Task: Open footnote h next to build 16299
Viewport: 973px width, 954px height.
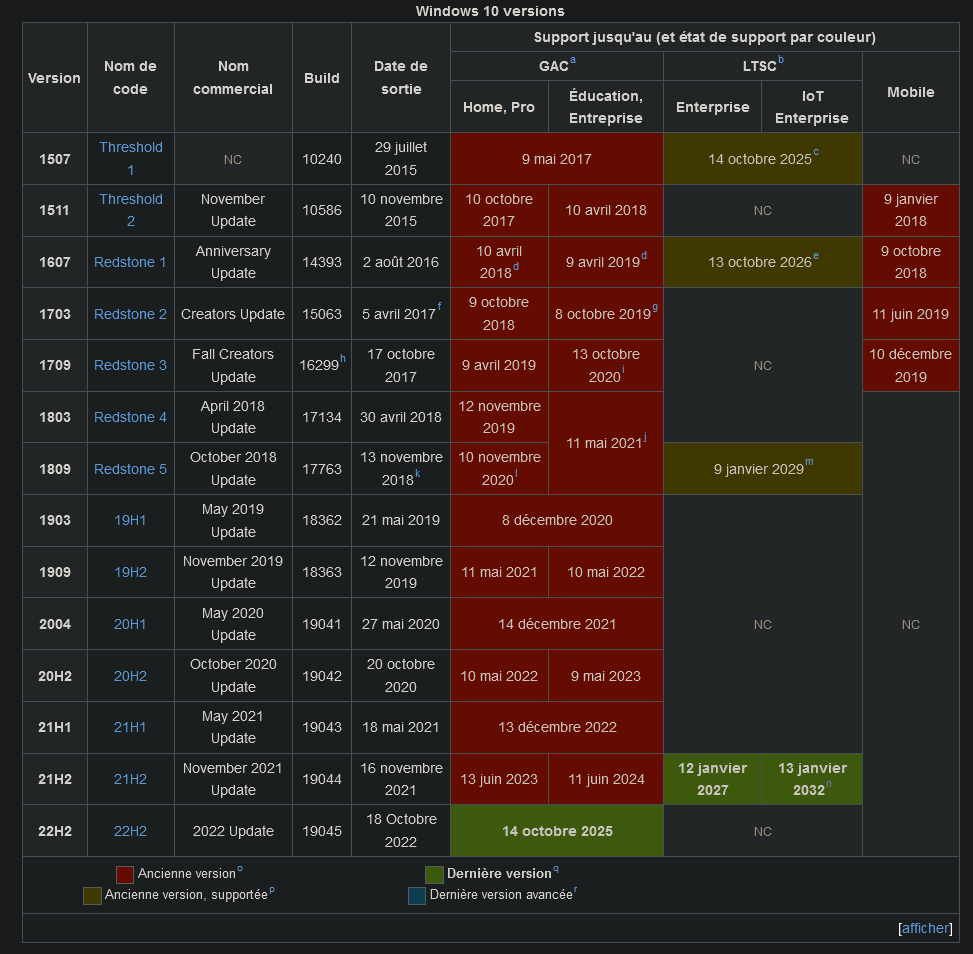Action: point(343,358)
